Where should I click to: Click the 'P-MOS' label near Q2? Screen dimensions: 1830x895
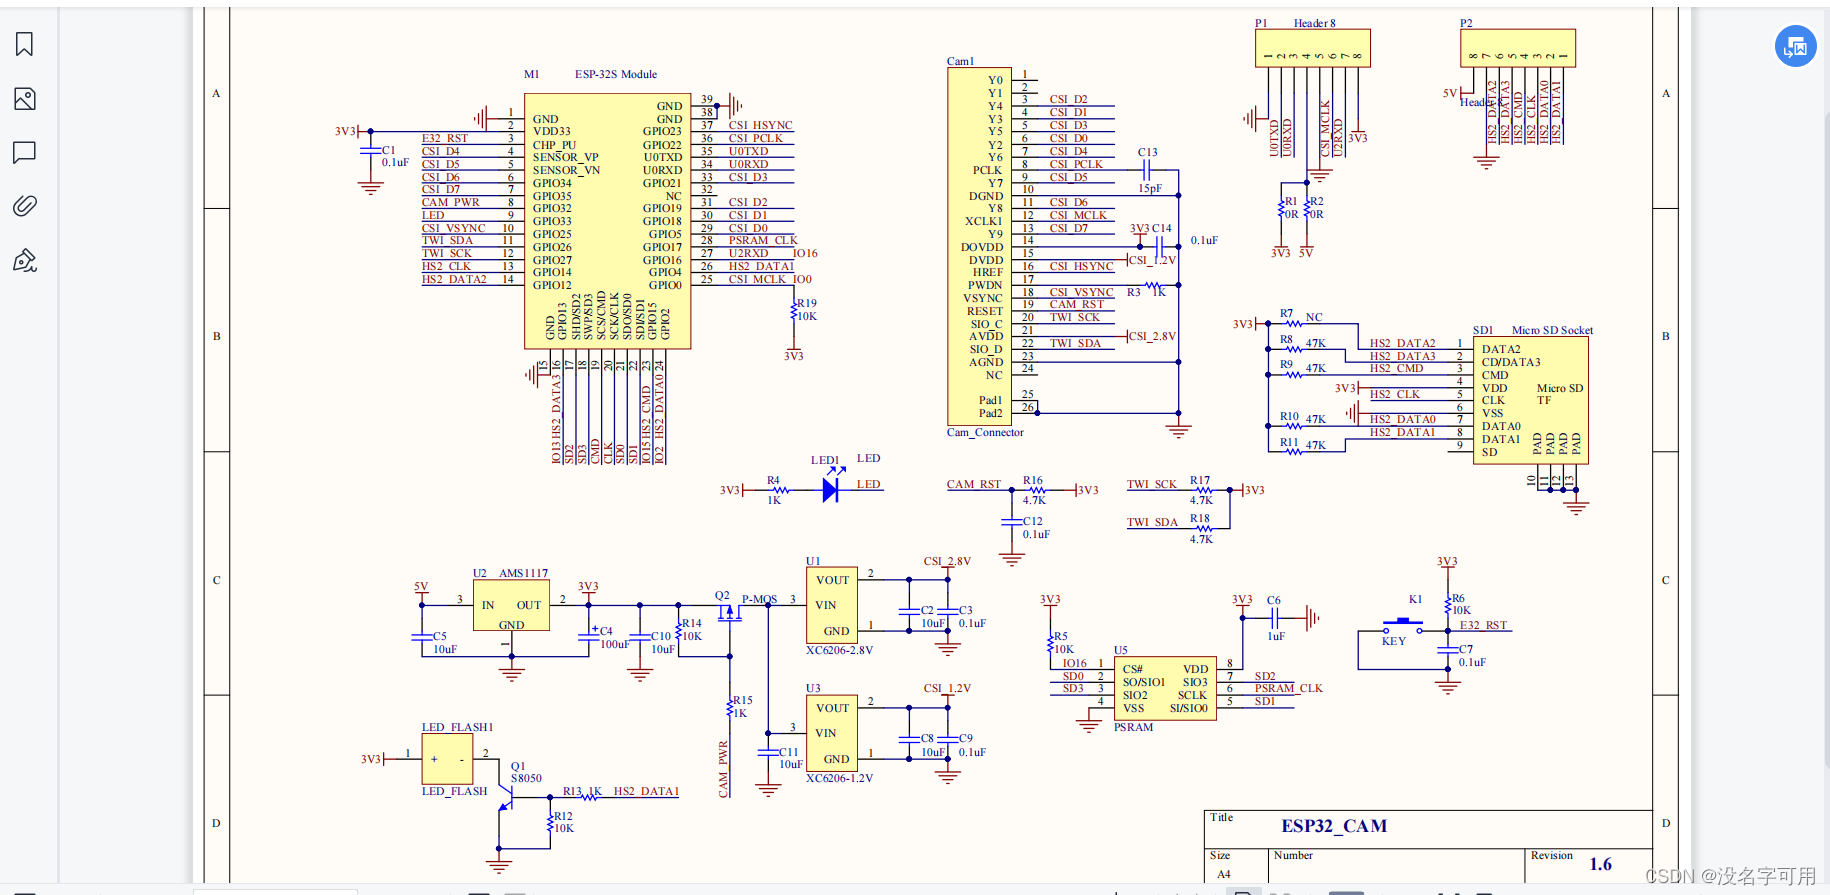(x=759, y=600)
